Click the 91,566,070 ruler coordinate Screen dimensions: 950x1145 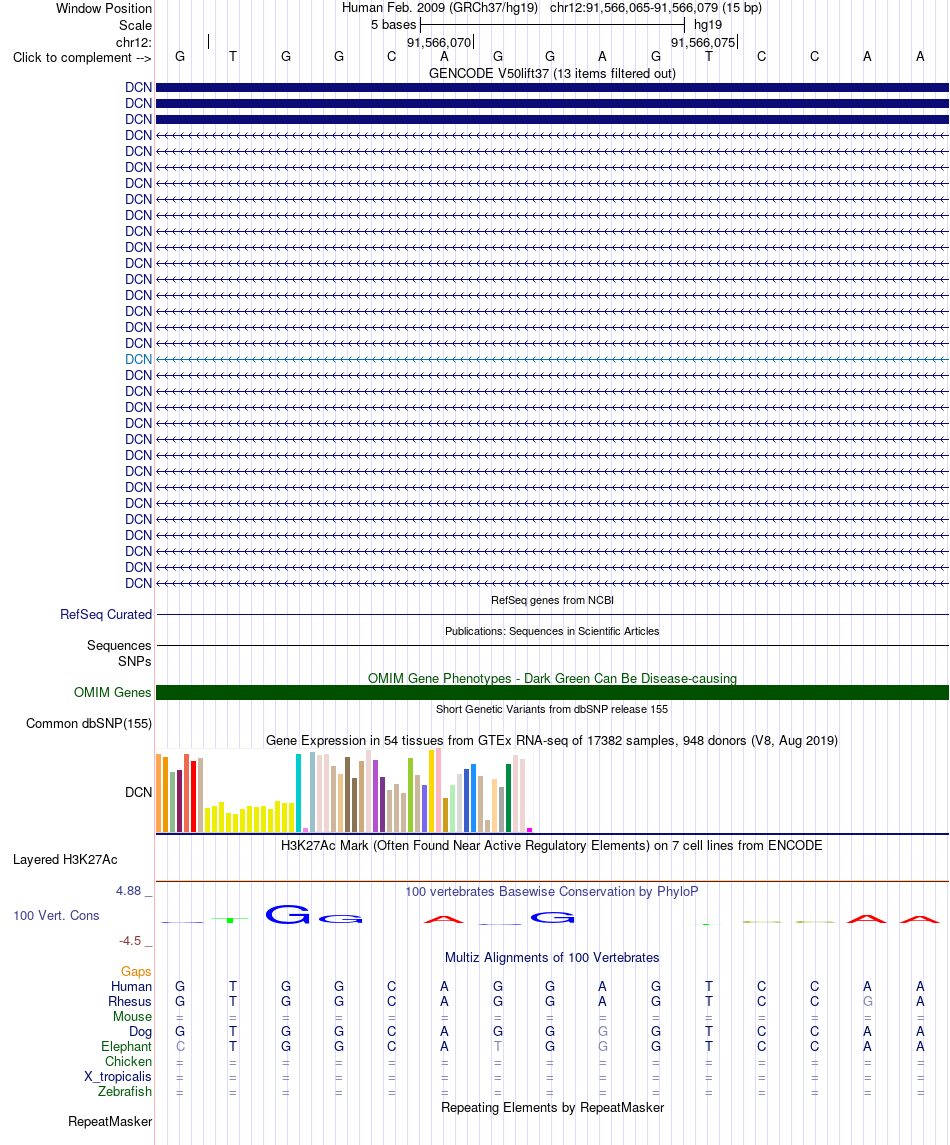point(439,42)
